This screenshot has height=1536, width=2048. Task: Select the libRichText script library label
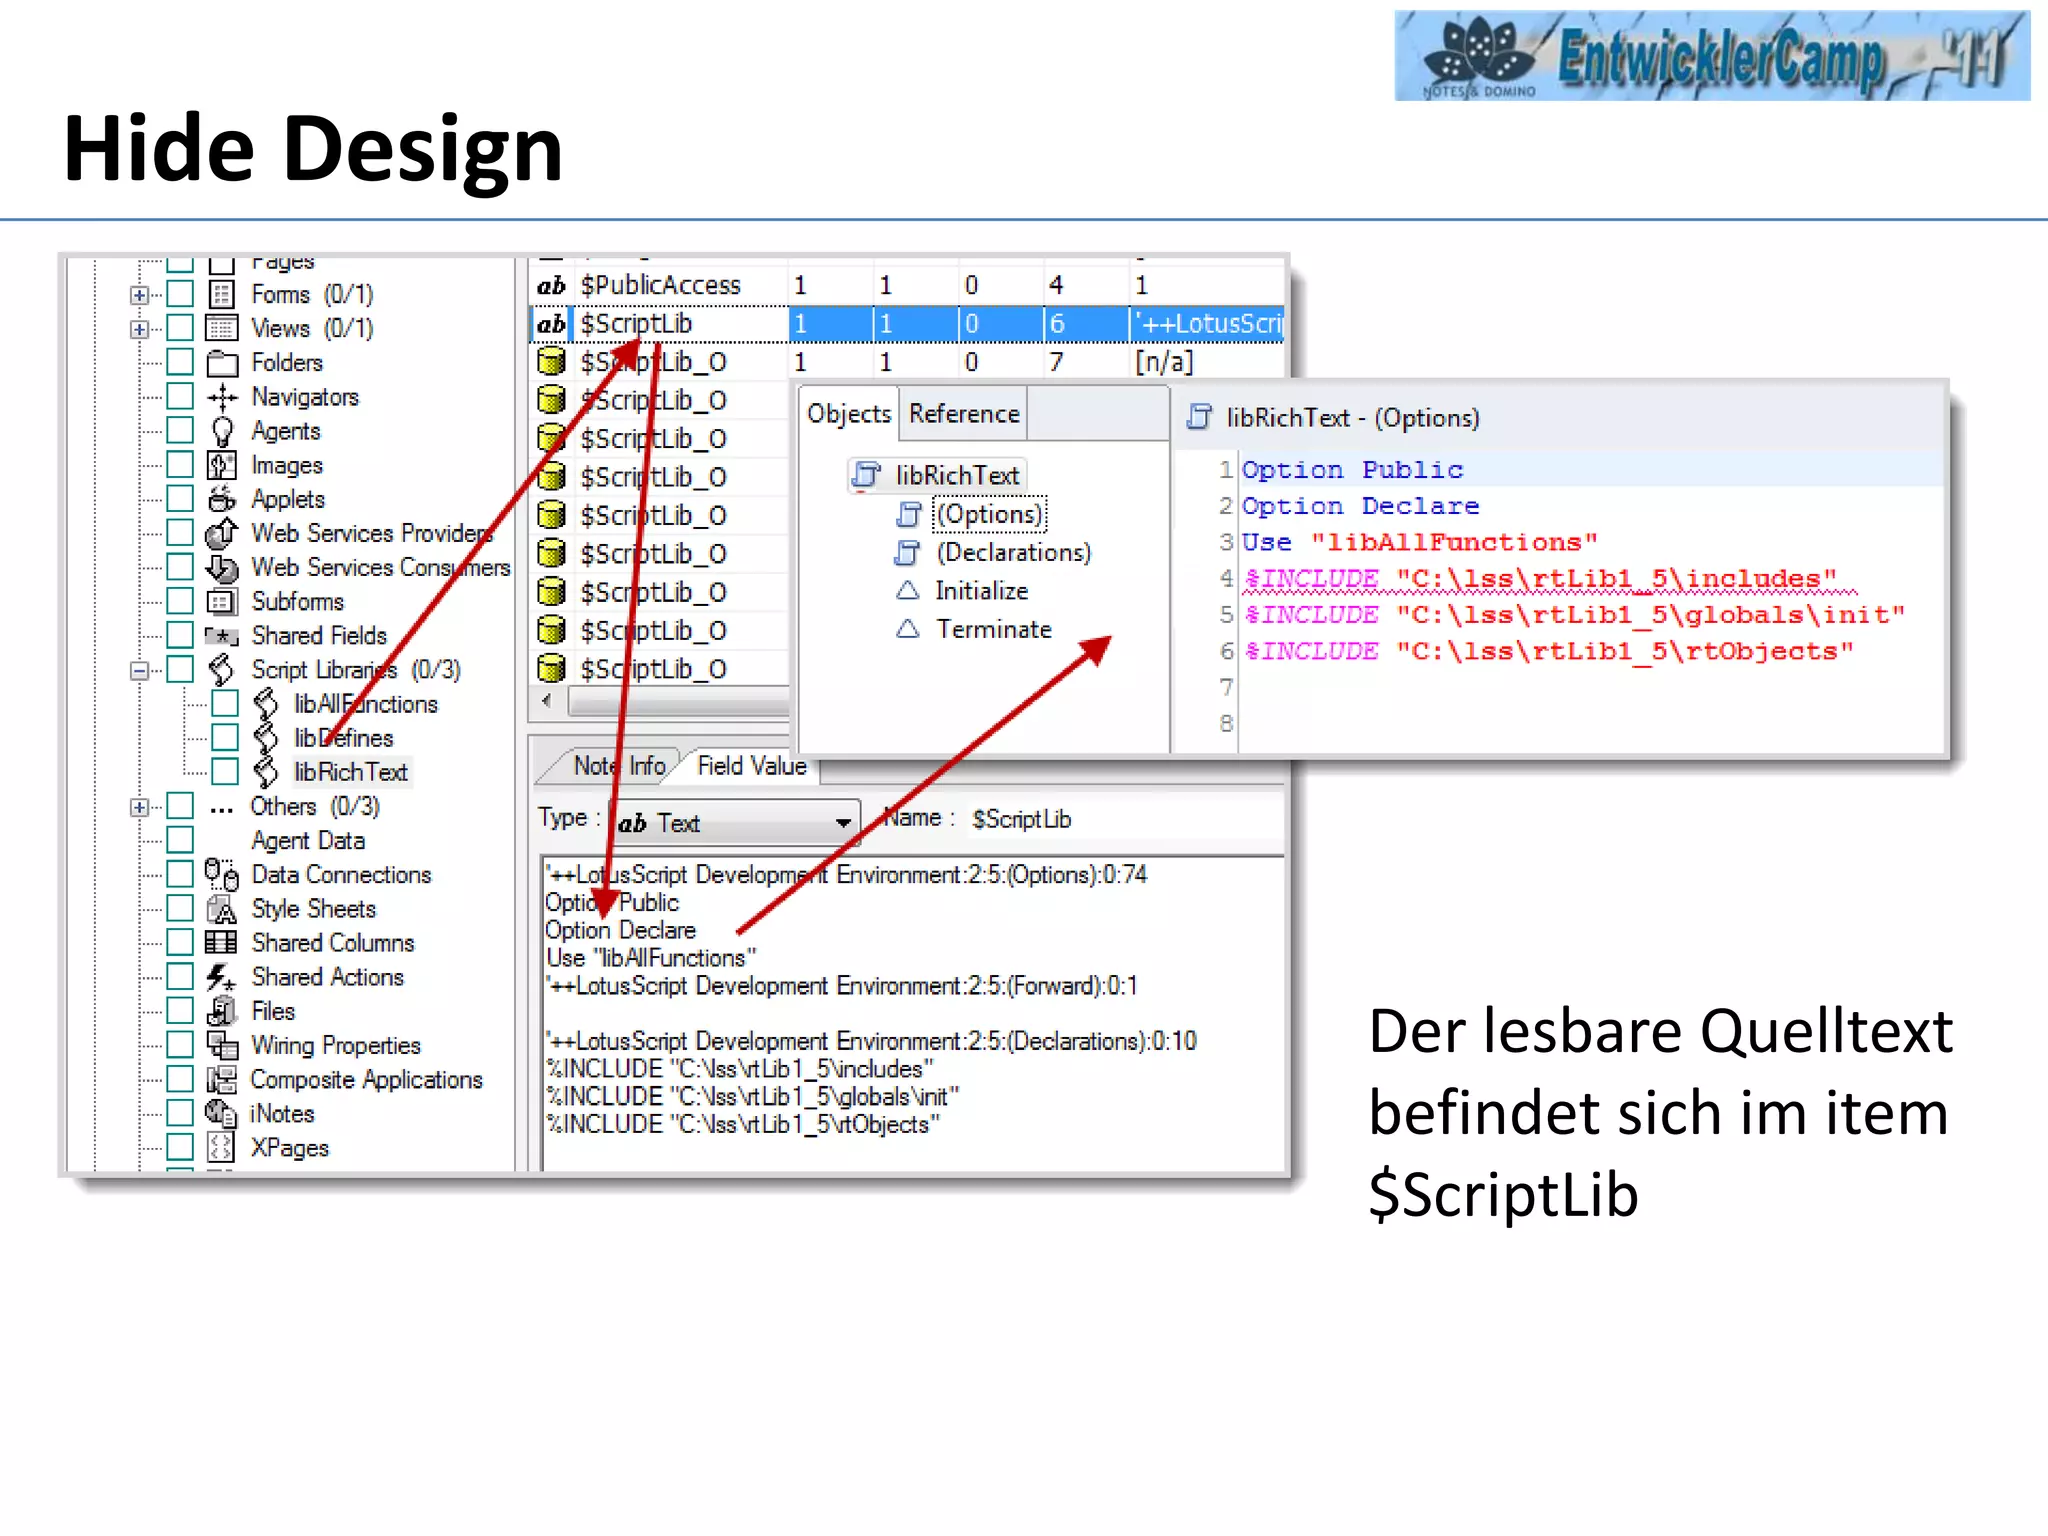point(350,772)
